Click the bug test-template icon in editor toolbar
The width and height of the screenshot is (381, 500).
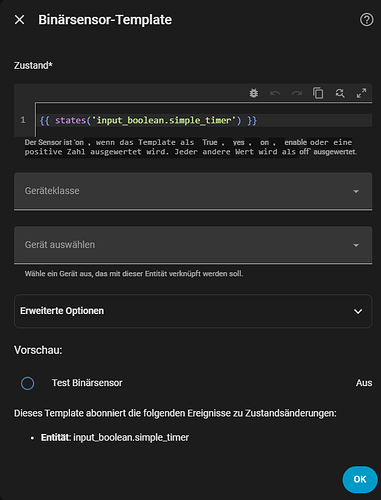click(x=254, y=93)
